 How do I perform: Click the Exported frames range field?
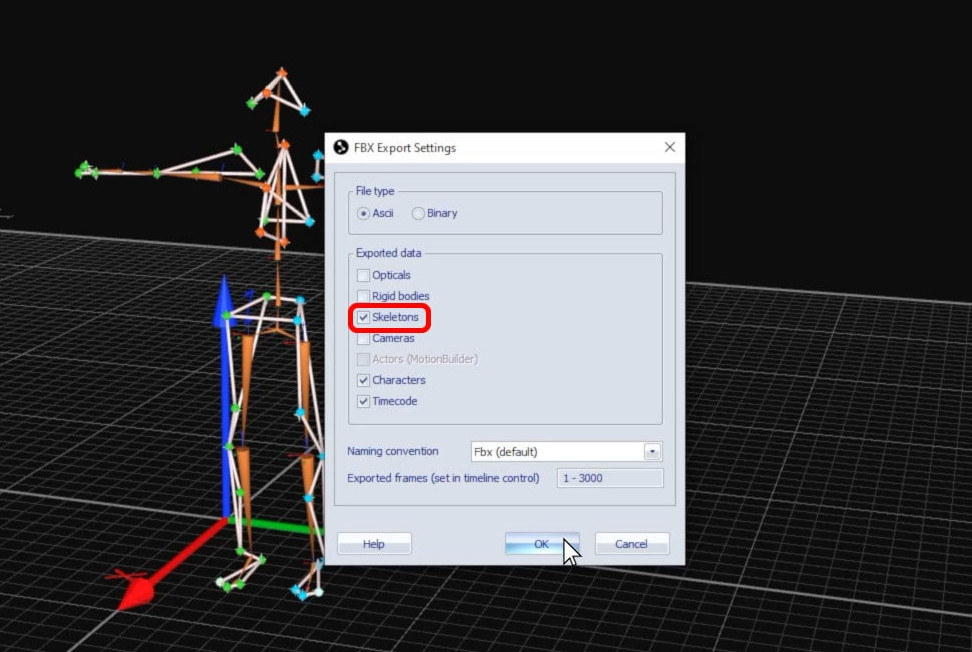(x=609, y=478)
